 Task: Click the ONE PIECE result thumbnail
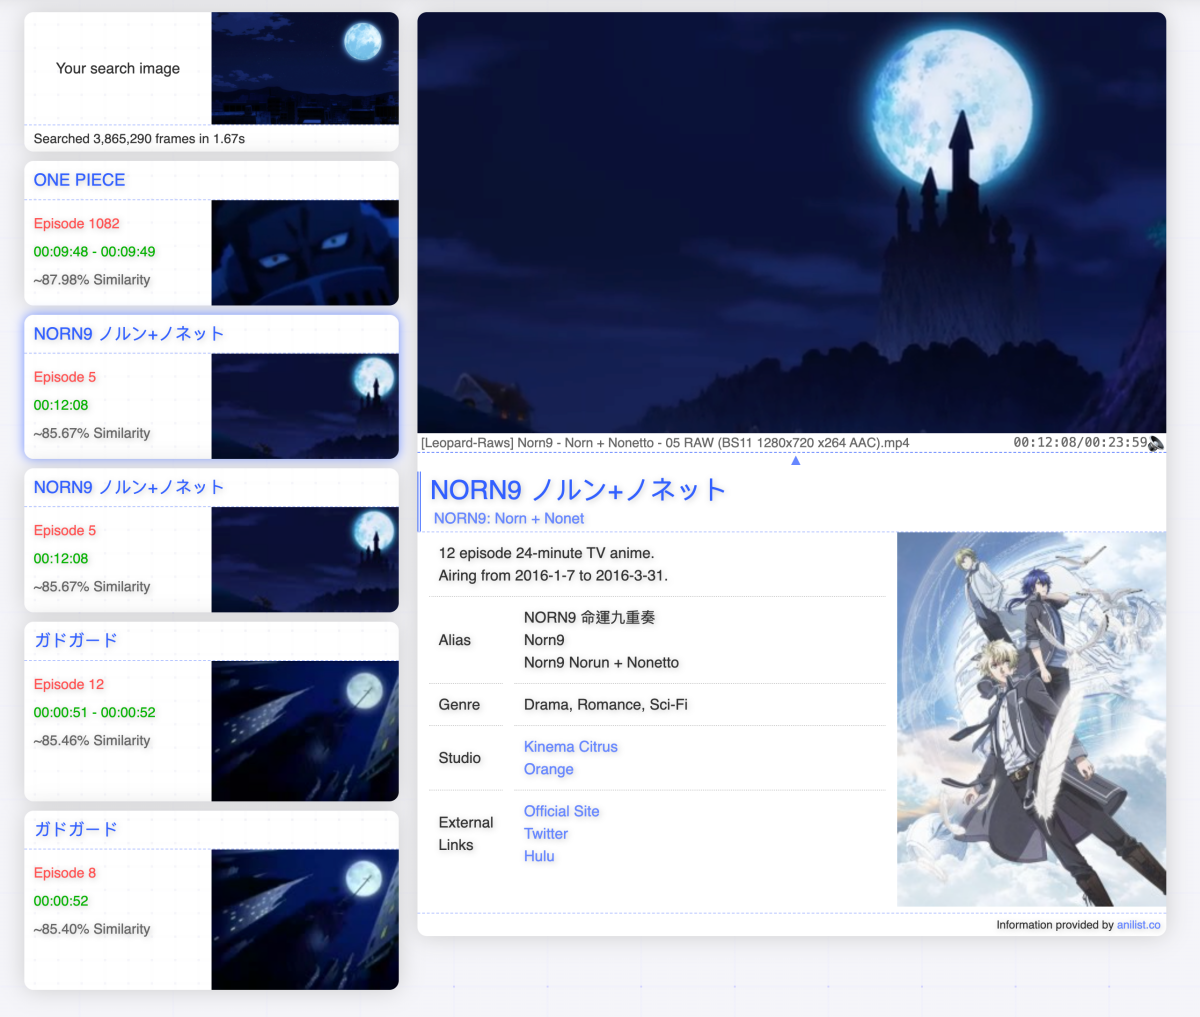[x=304, y=253]
